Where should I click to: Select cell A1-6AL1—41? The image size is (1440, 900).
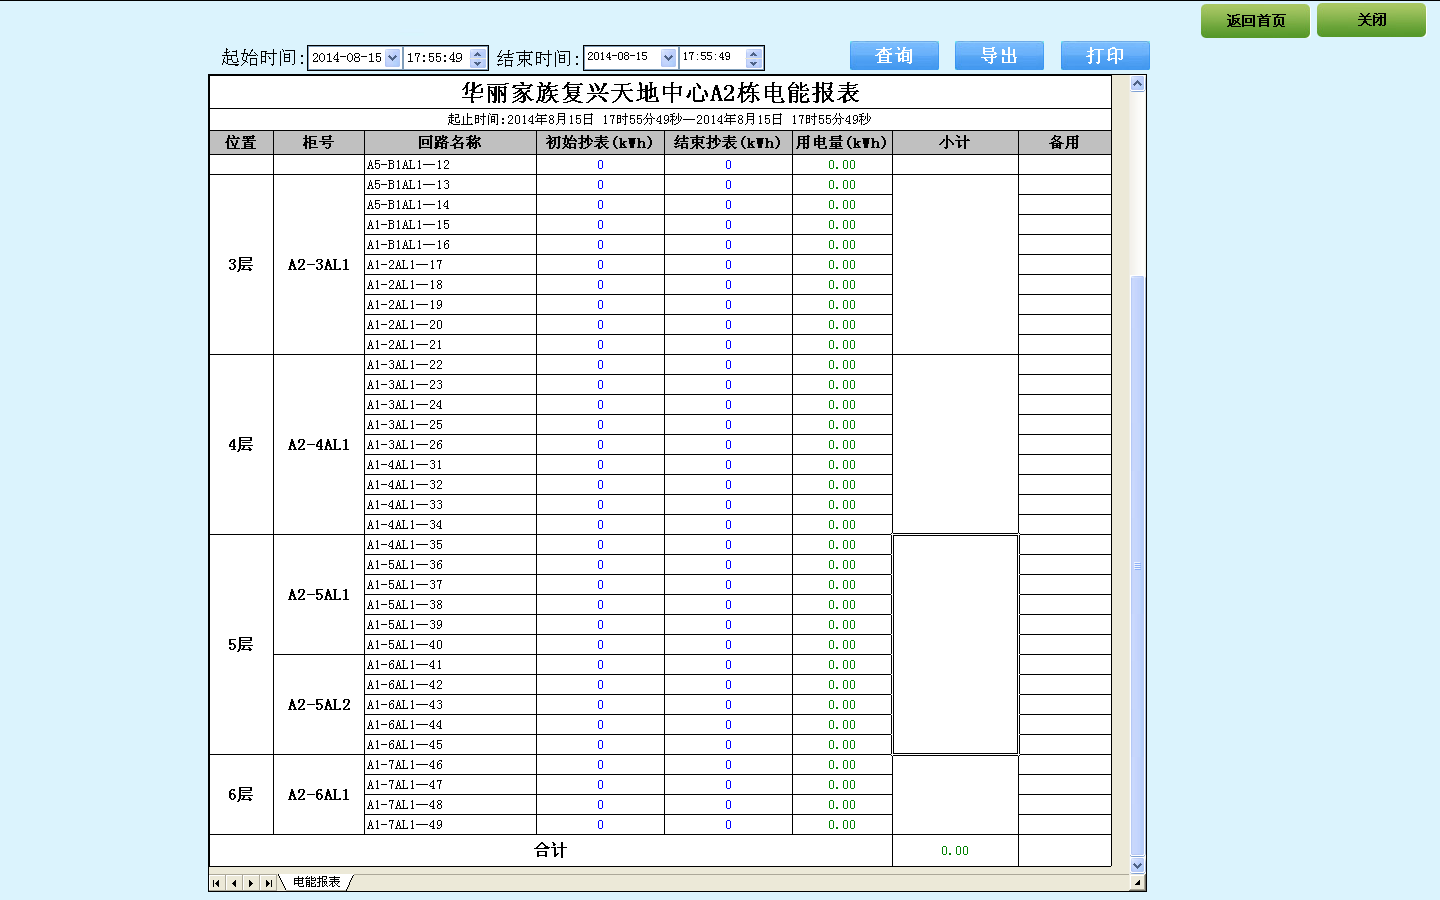point(450,665)
